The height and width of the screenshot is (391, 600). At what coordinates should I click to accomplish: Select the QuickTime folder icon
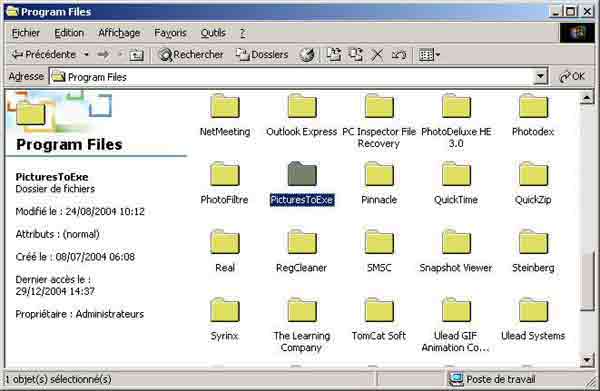click(456, 174)
